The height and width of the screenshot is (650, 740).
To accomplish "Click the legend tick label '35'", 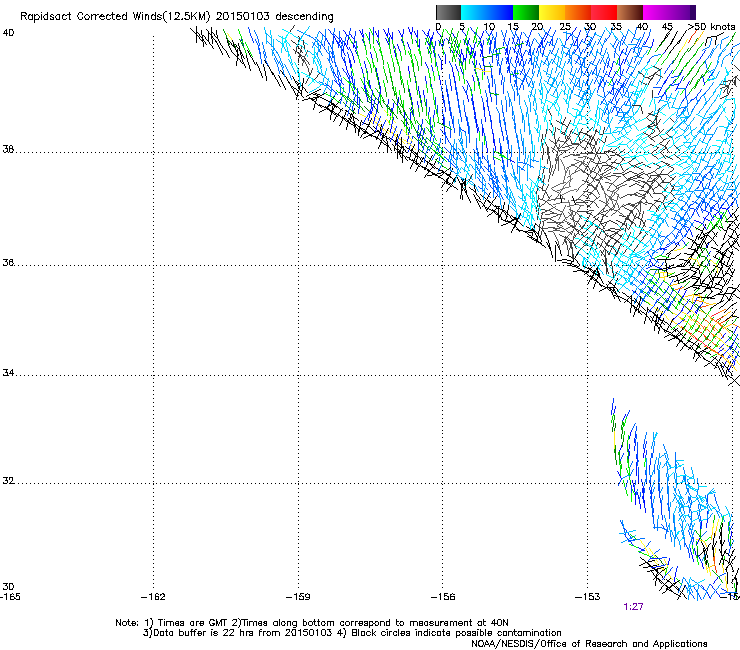I will click(x=616, y=27).
